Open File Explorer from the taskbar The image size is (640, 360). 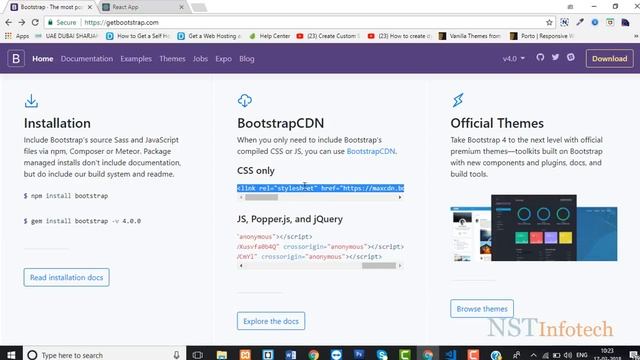(222, 355)
